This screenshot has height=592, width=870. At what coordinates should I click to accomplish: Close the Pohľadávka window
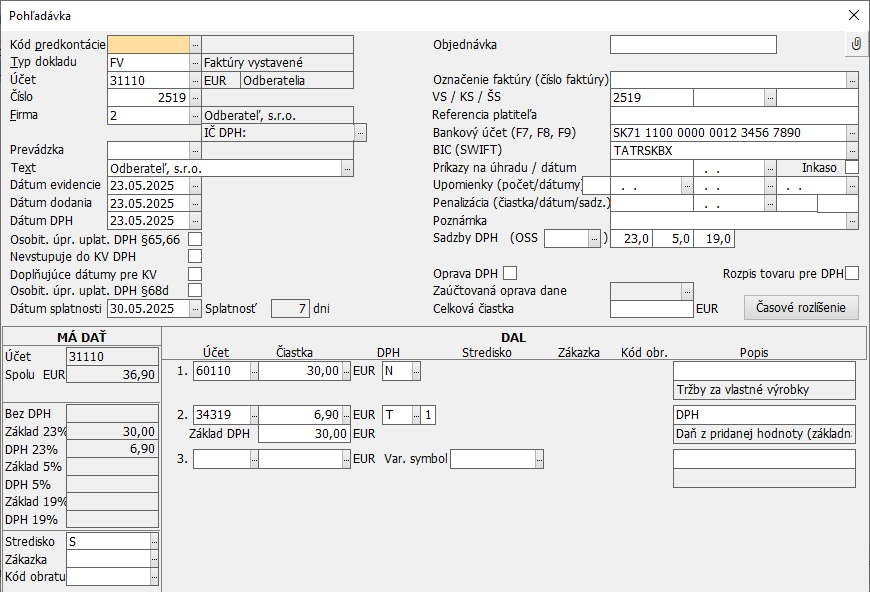pos(853,15)
